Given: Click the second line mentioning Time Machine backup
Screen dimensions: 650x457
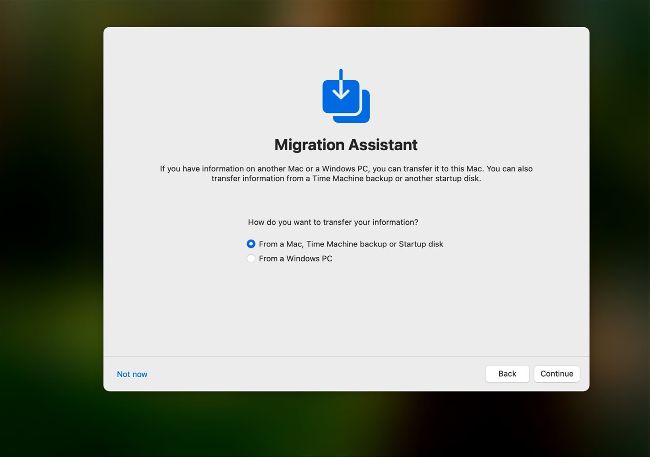Looking at the screenshot, I should (346, 178).
